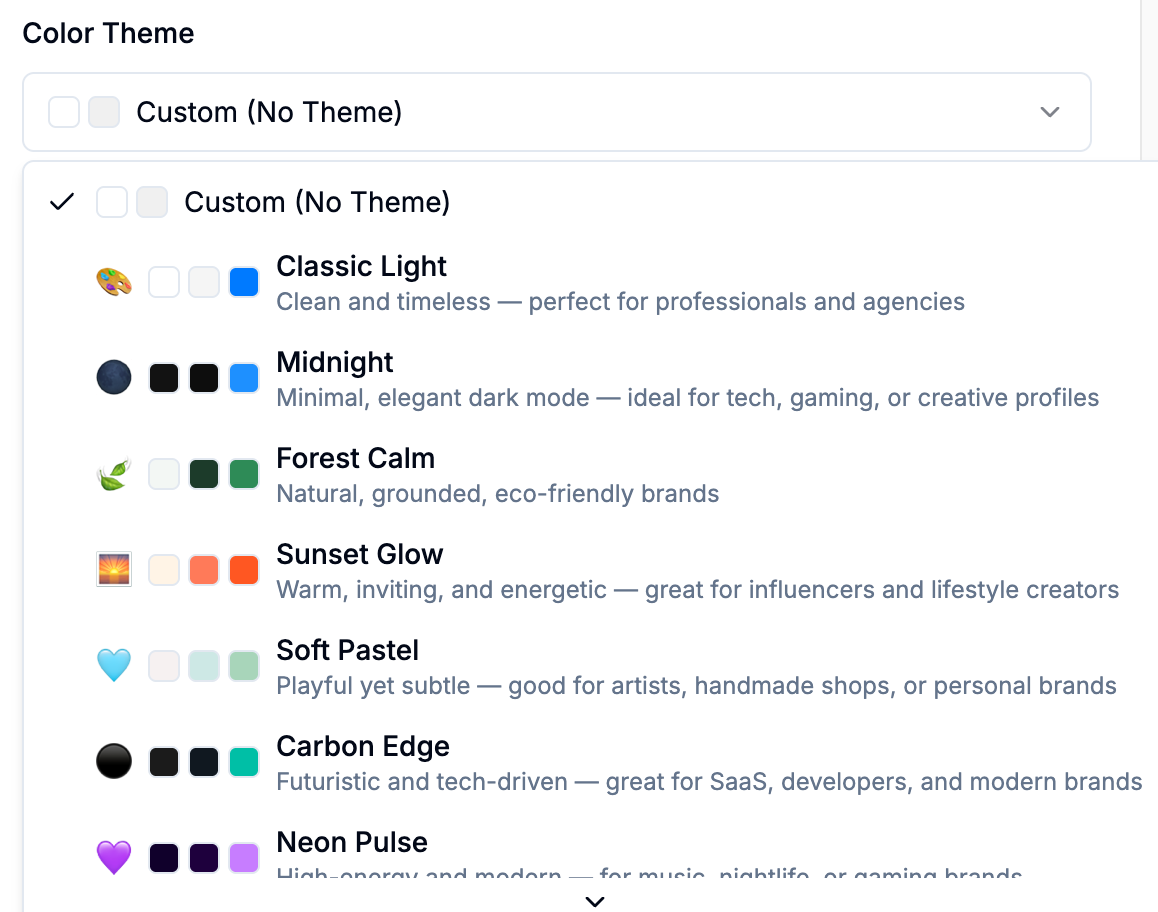Click the blue heart icon for Soft Pastel

point(114,666)
